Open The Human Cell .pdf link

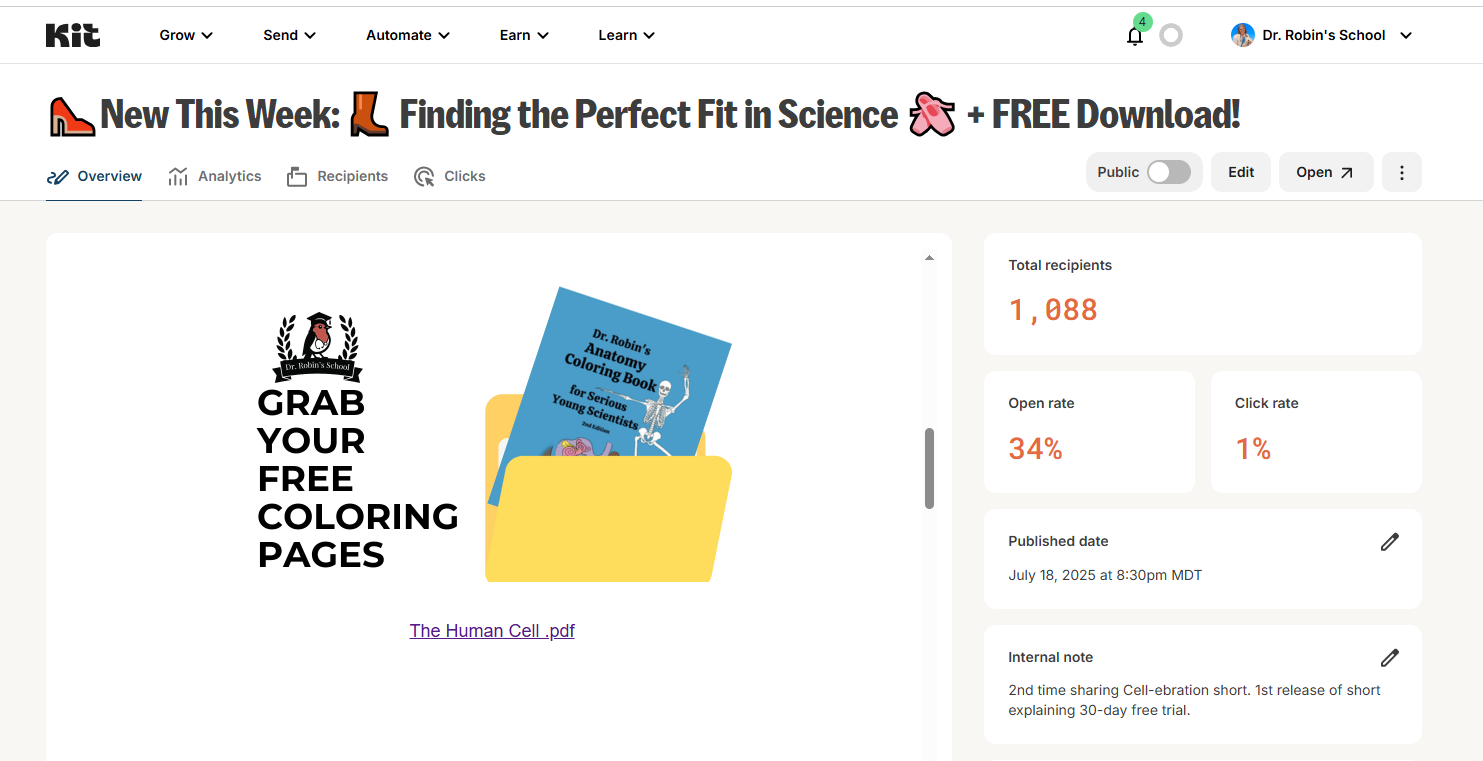point(492,631)
